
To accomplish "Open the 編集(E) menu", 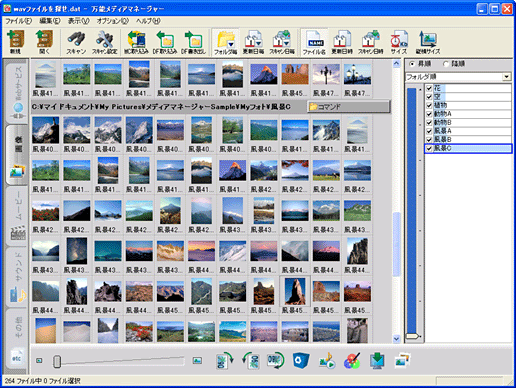I will pos(50,21).
